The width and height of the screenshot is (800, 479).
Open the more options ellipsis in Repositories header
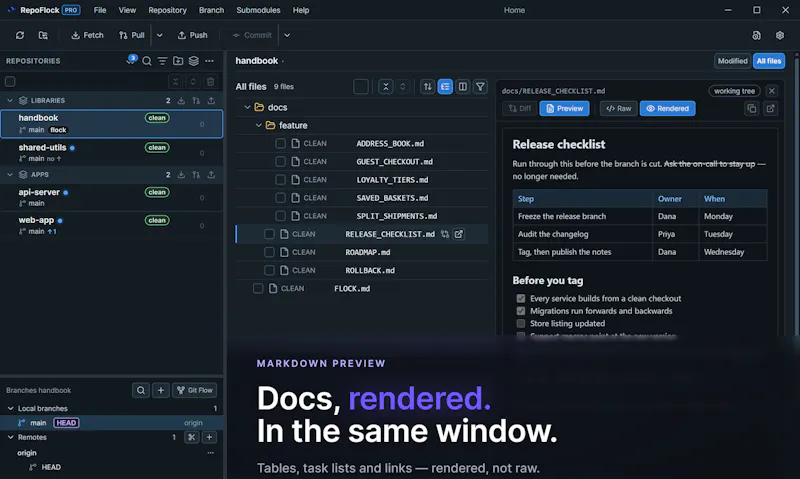[210, 61]
